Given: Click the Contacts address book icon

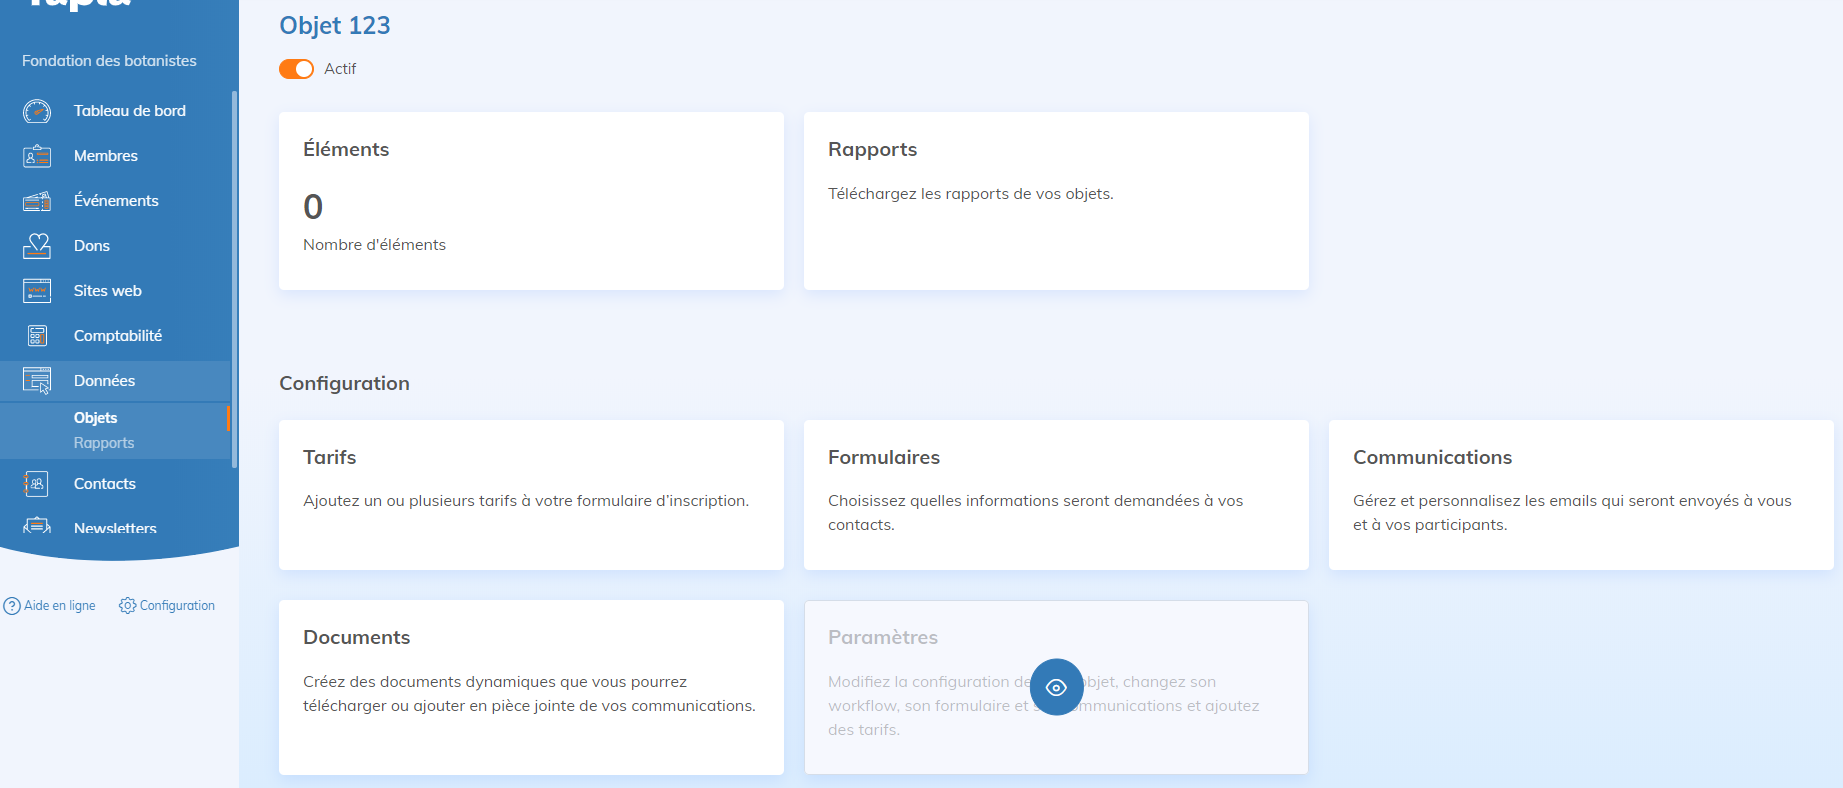Looking at the screenshot, I should click(37, 484).
